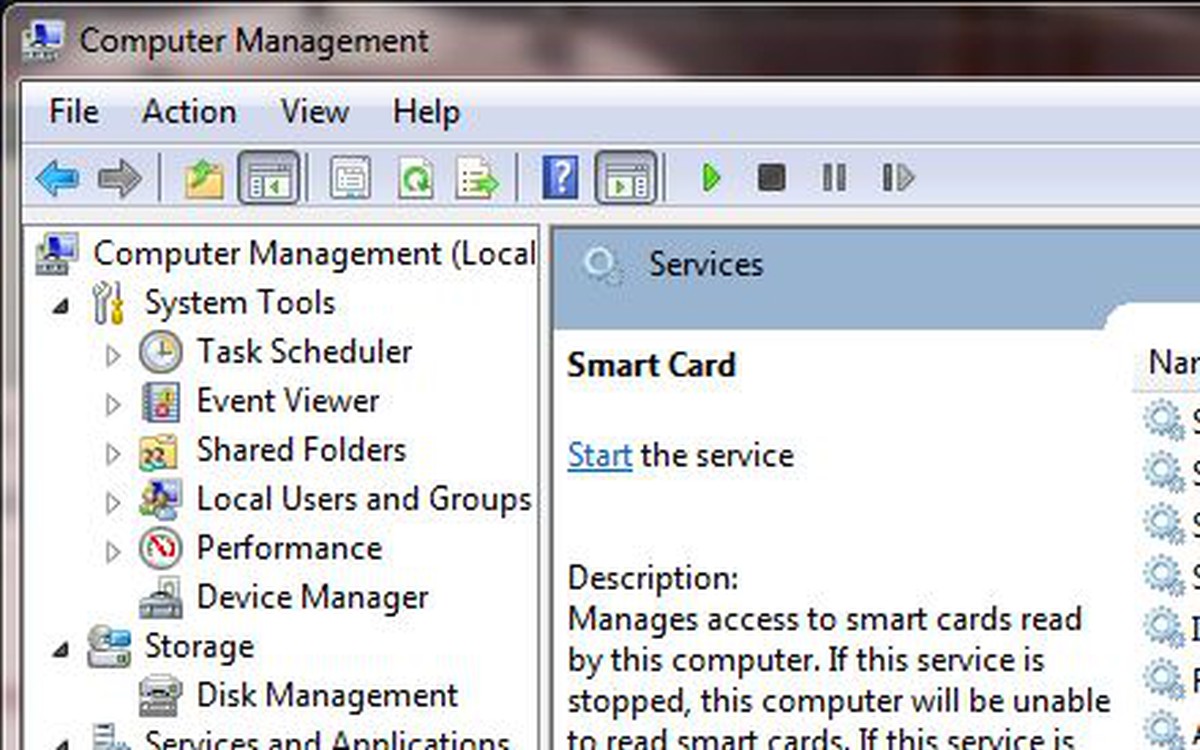Expand the Event Viewer node arrow

113,403
